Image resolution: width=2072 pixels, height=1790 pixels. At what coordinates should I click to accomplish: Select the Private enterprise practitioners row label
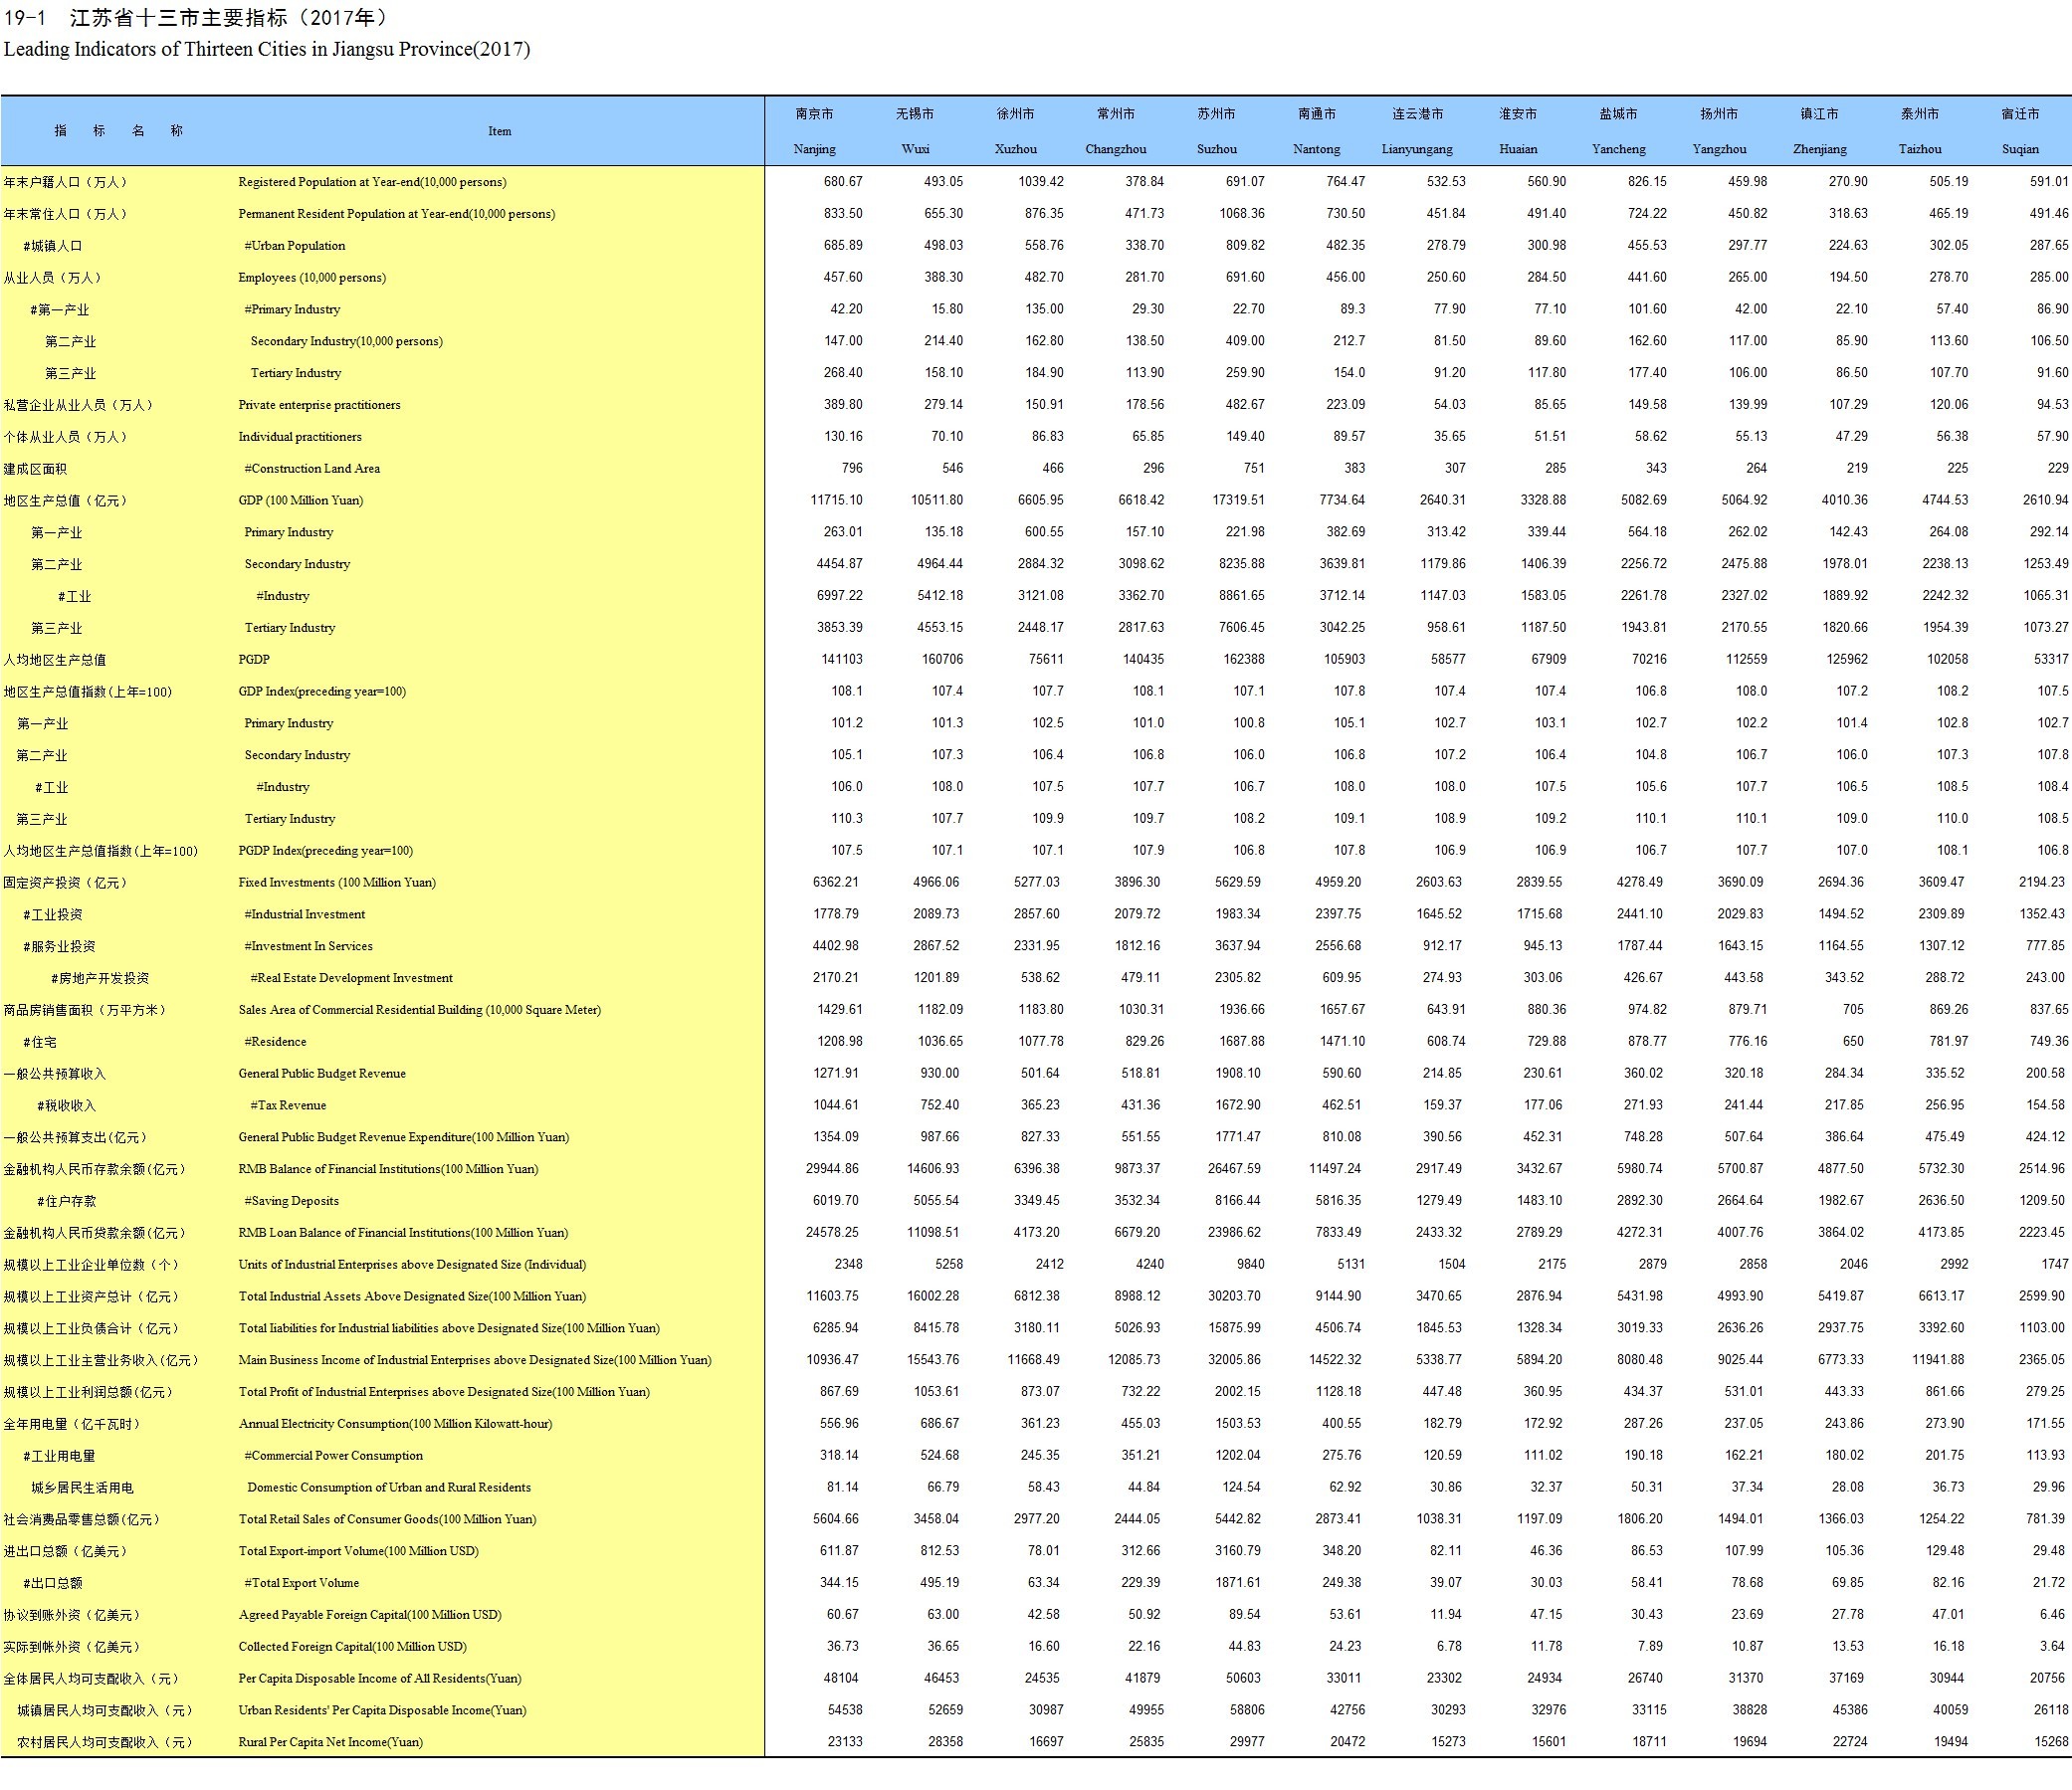[x=319, y=405]
